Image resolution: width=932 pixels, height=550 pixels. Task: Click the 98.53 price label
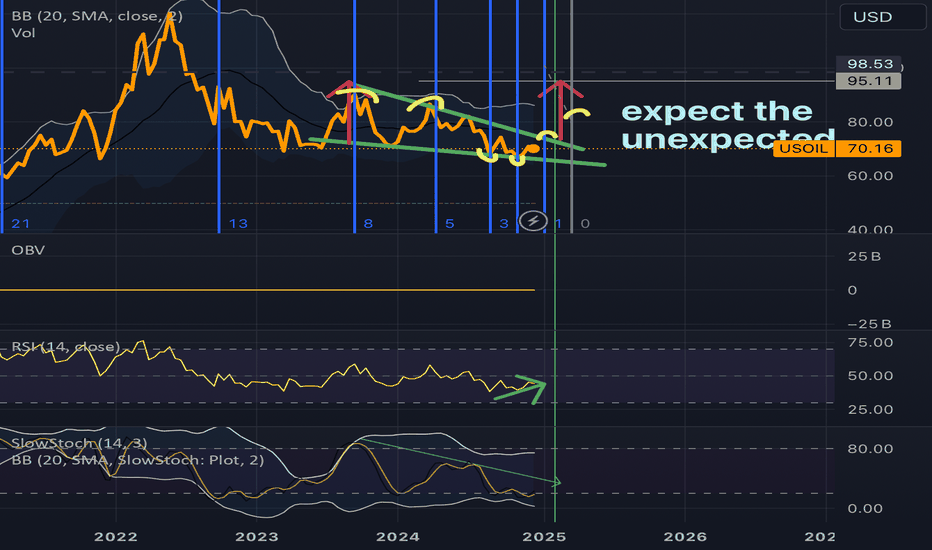(870, 64)
